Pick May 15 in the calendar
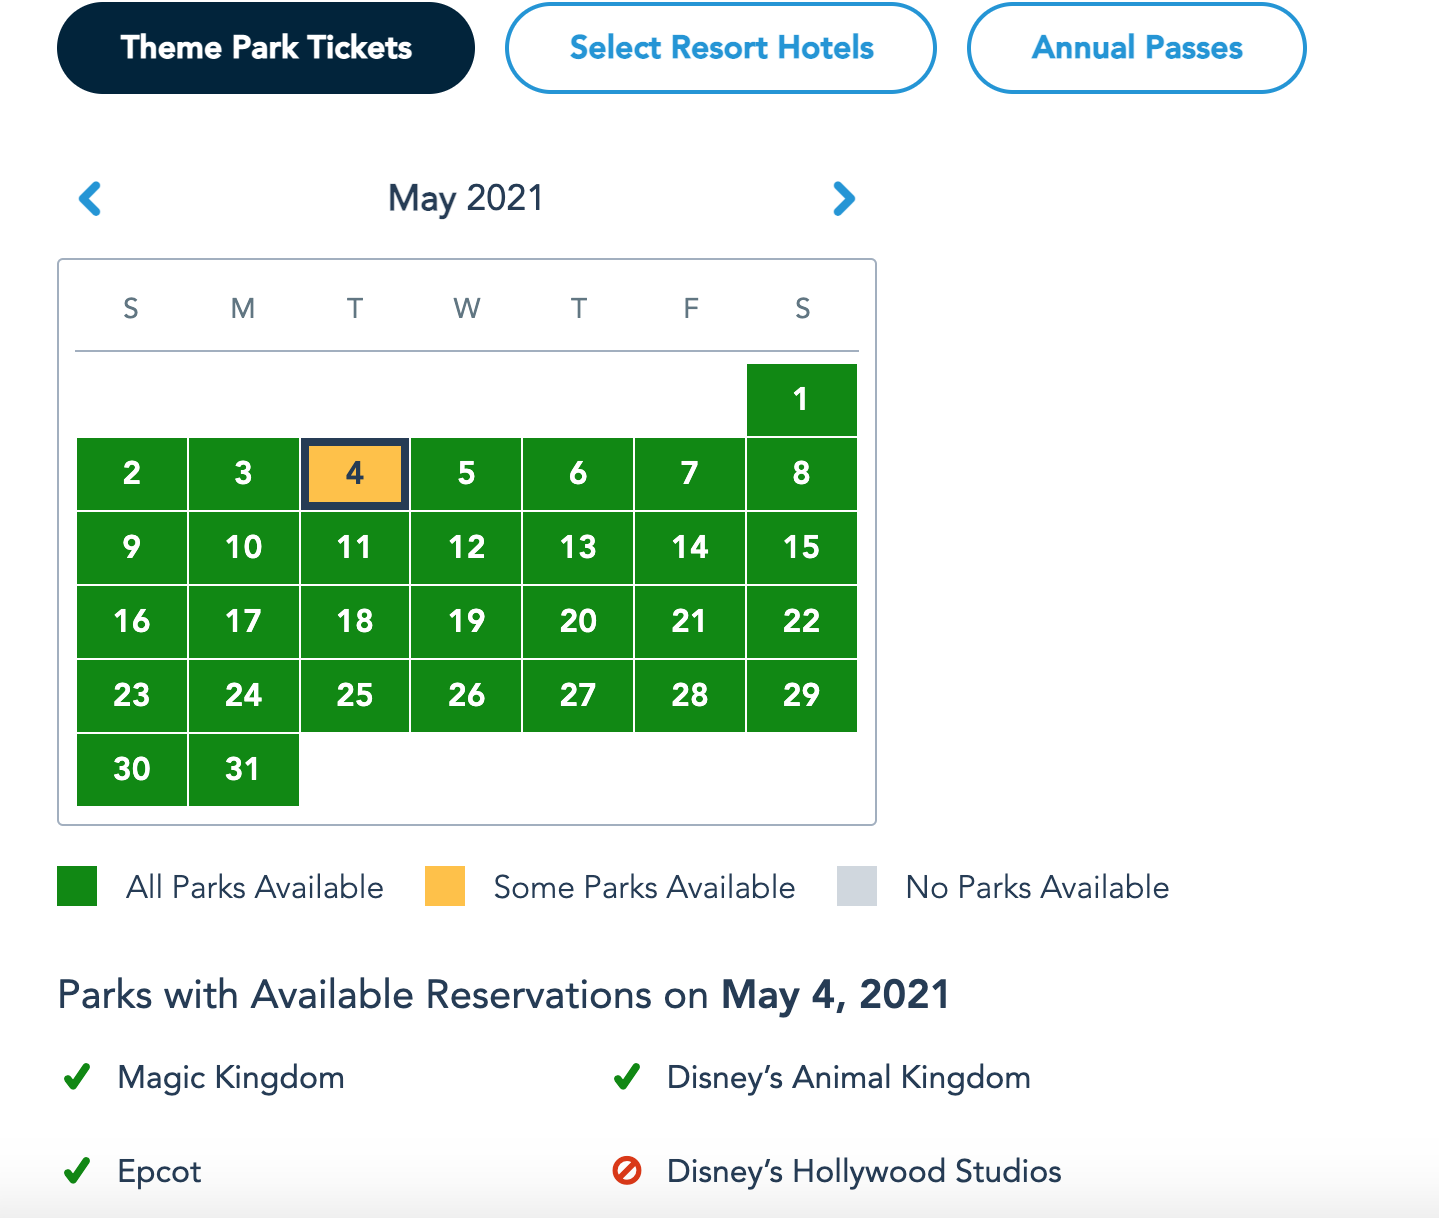Image resolution: width=1439 pixels, height=1218 pixels. [x=801, y=547]
